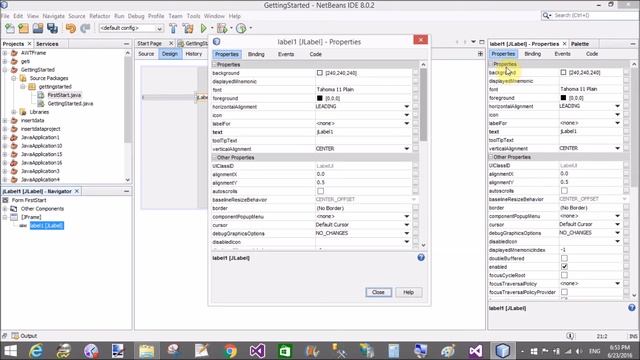Select label1 [JLabel] node in Navigator

[x=47, y=226]
